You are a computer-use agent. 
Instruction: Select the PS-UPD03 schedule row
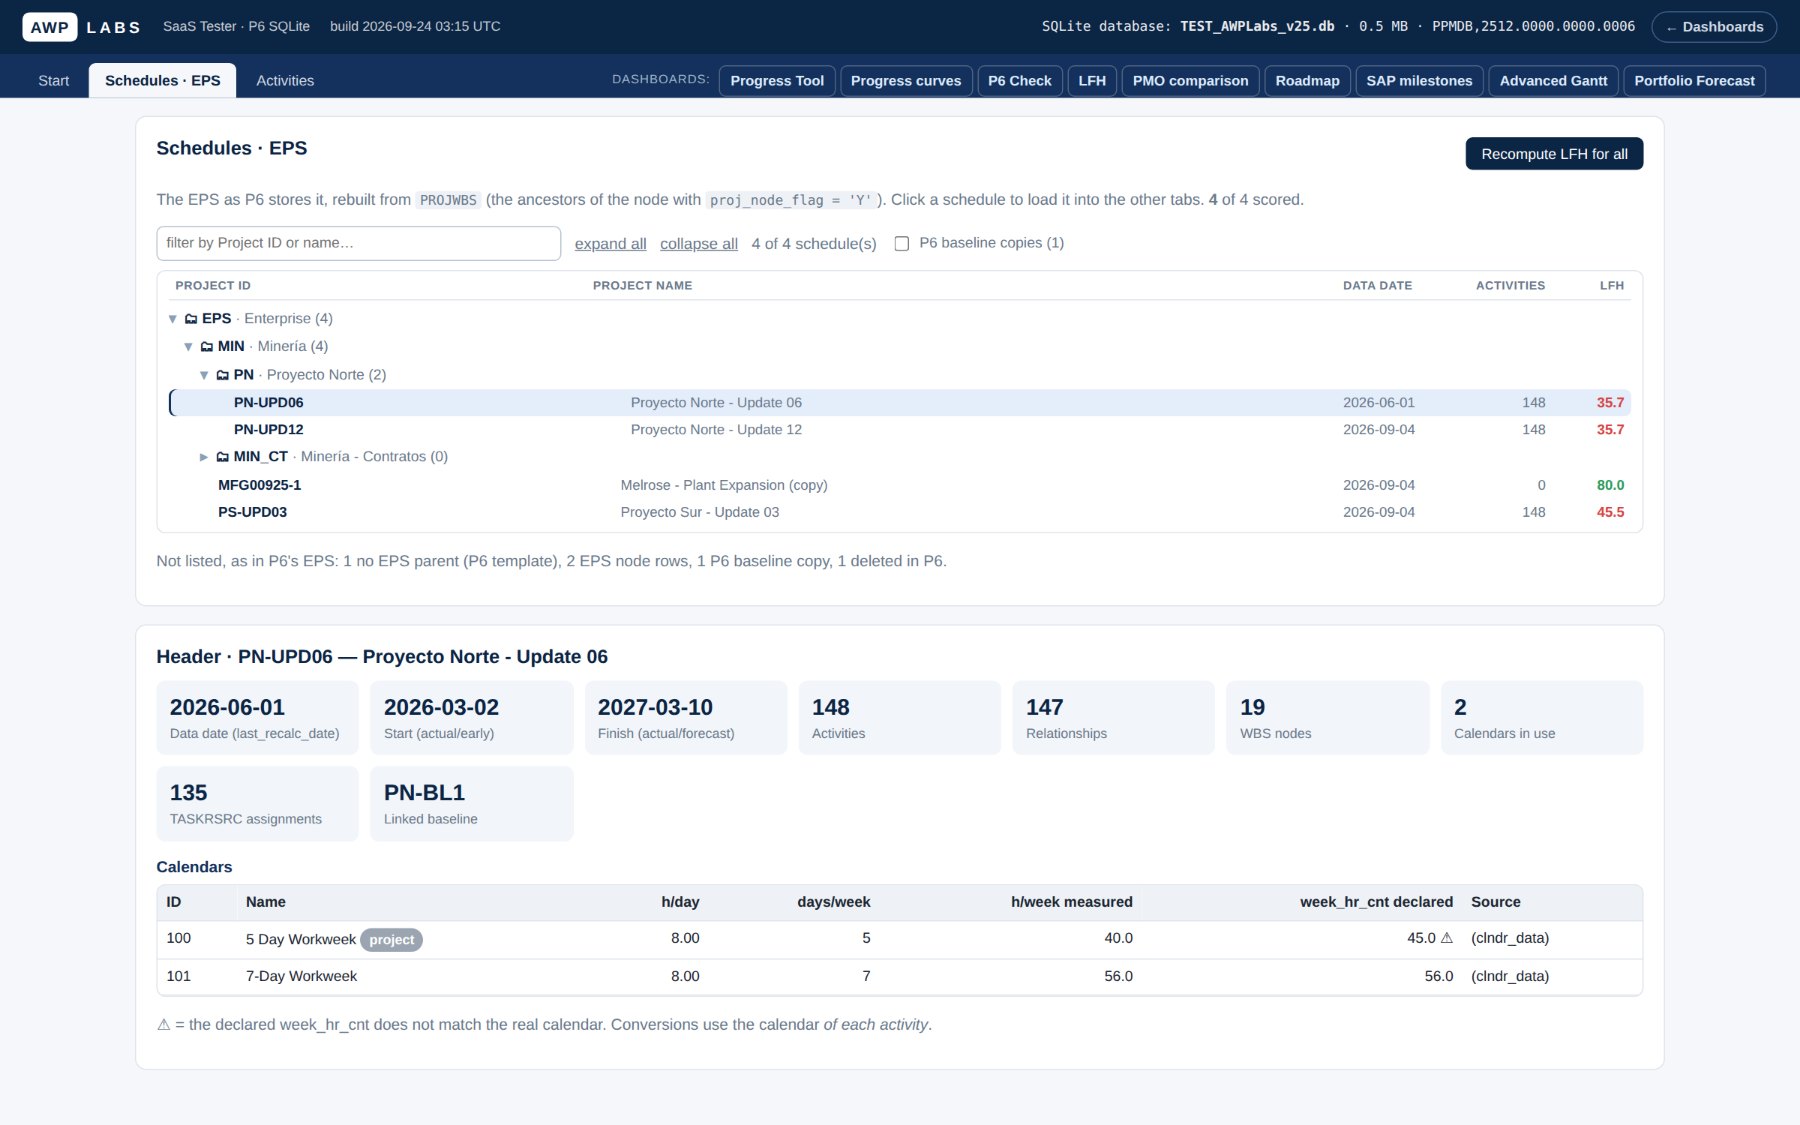pyautogui.click(x=900, y=512)
